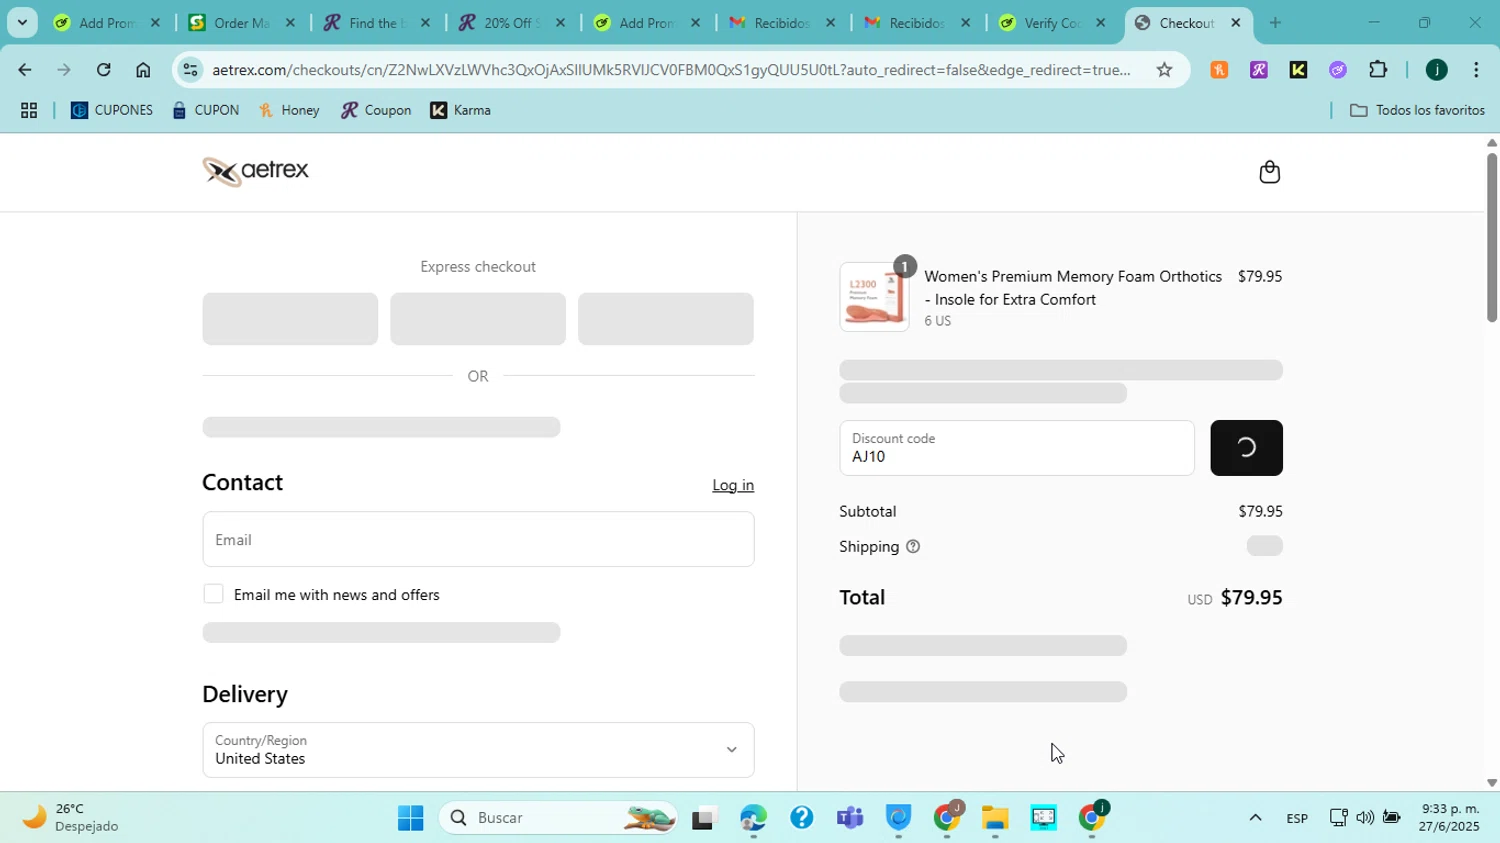The image size is (1500, 843).
Task: Go forward in browser history
Action: (63, 70)
